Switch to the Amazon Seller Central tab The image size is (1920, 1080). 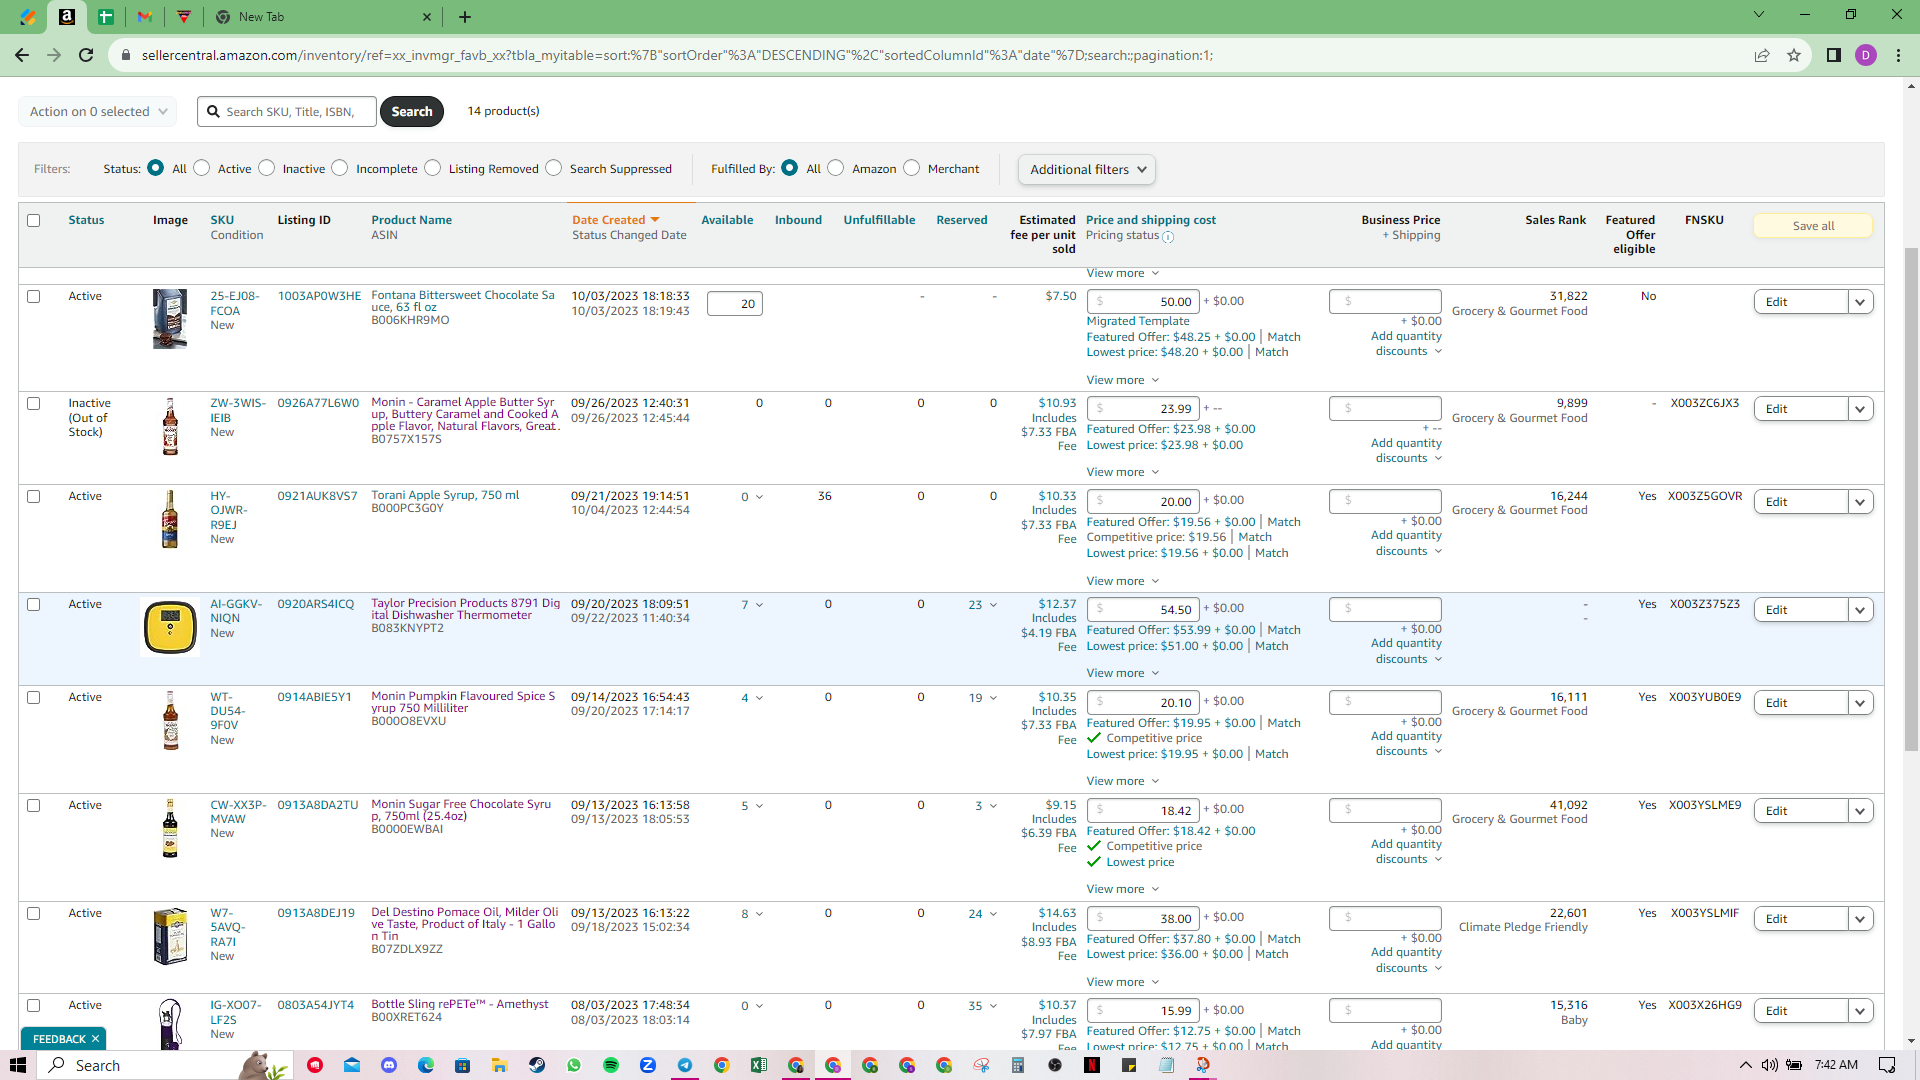(67, 17)
